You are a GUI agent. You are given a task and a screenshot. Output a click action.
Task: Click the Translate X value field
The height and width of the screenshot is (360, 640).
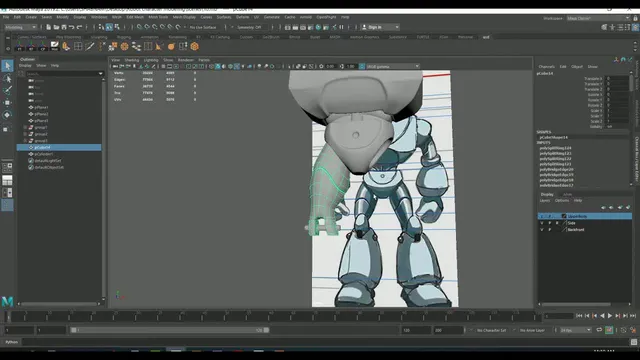pyautogui.click(x=617, y=78)
